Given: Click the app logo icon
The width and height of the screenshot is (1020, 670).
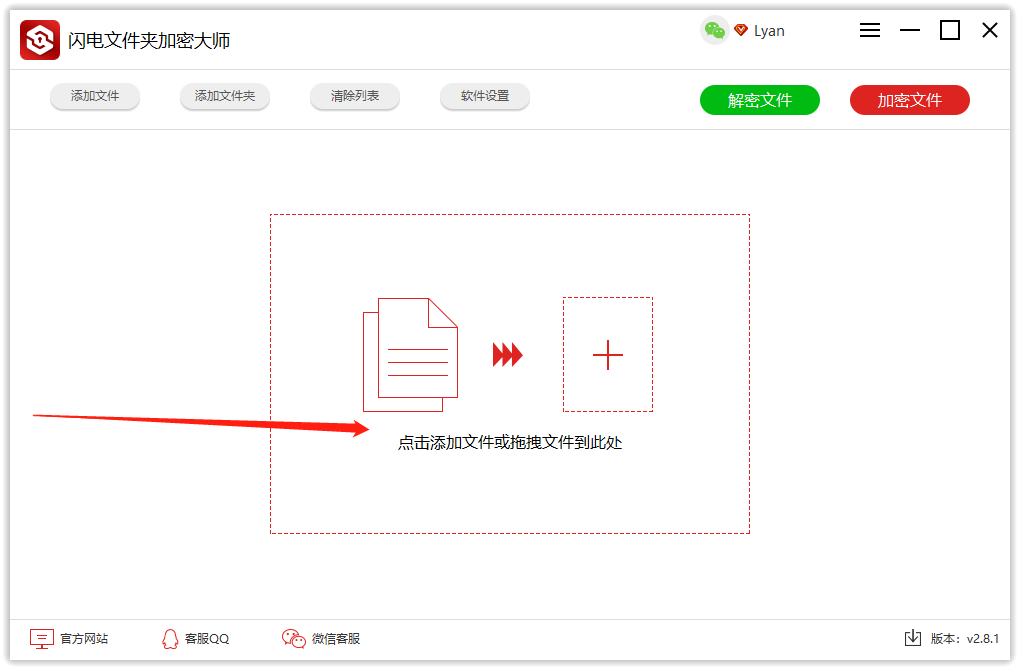Looking at the screenshot, I should click(x=40, y=40).
